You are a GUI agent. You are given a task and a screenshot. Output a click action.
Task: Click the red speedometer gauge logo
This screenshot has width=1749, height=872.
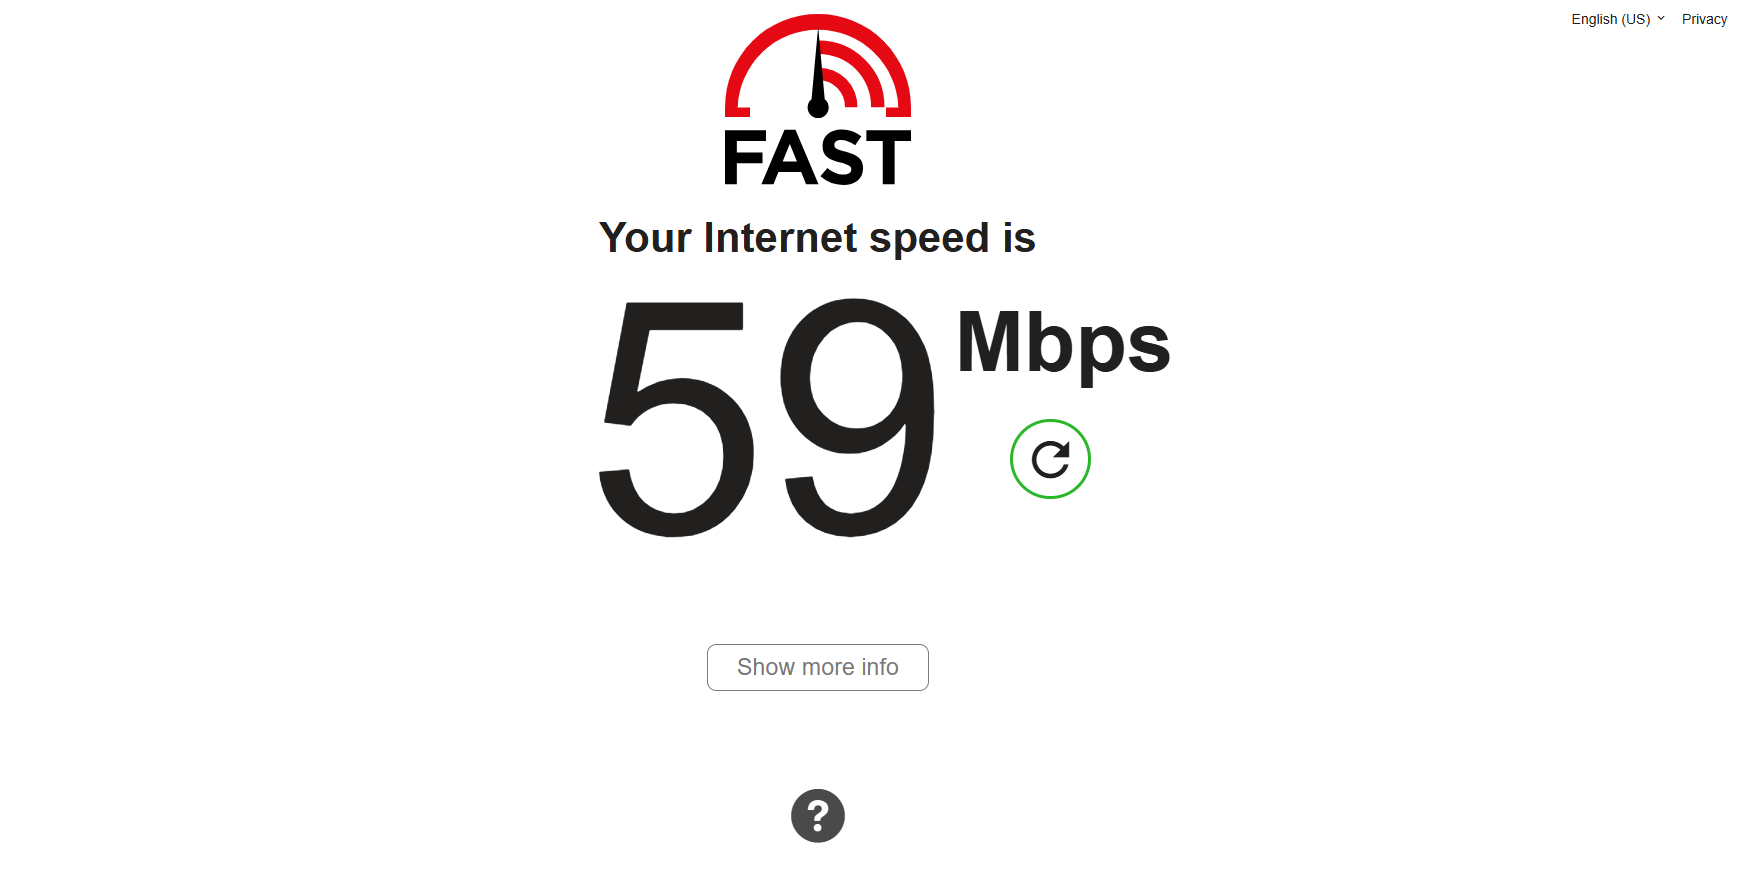point(818,66)
